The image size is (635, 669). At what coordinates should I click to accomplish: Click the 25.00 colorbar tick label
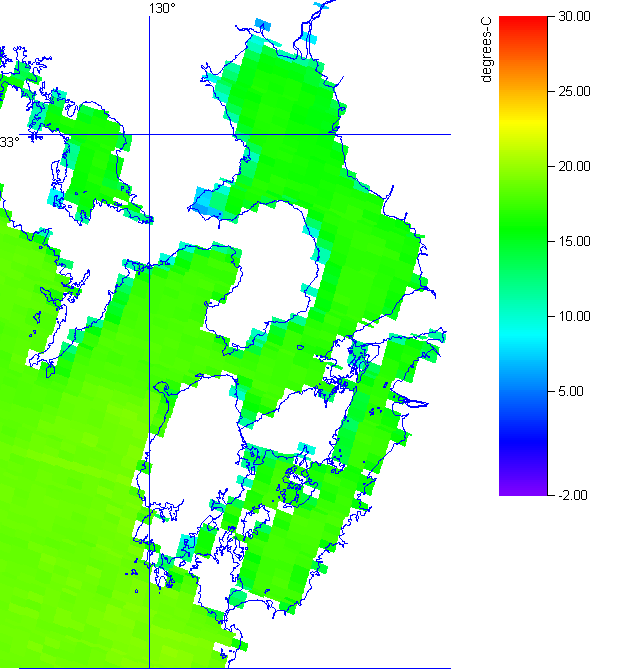click(x=574, y=91)
